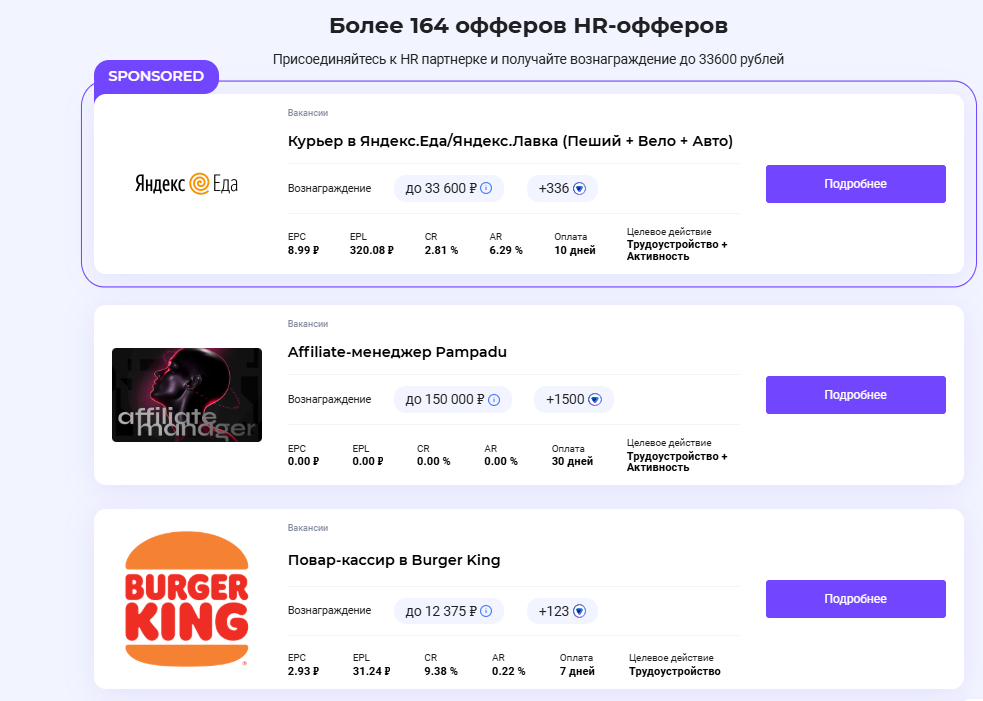983x701 pixels.
Task: Click the до 150 000 ₽ reward pill
Action: point(453,399)
